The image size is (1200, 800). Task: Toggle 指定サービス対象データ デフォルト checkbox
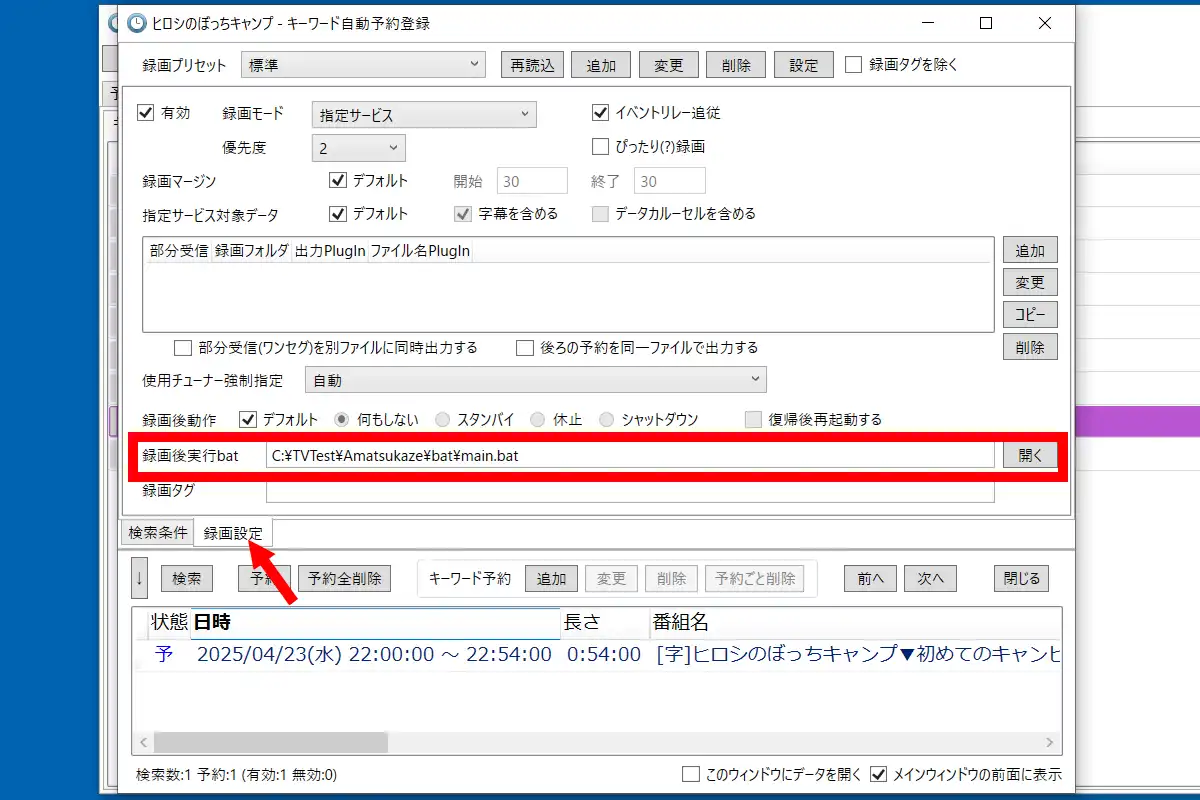coord(337,213)
